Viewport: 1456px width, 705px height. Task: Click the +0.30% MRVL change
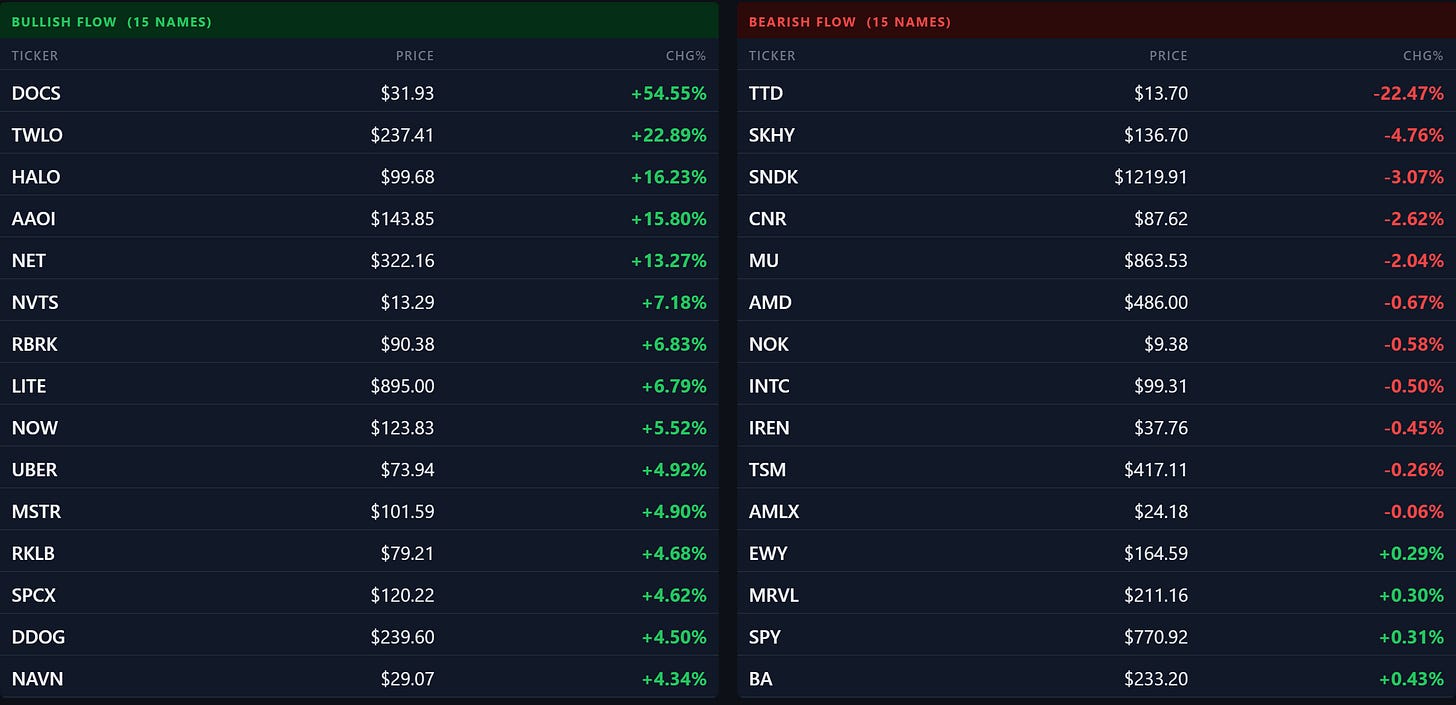pyautogui.click(x=1411, y=595)
